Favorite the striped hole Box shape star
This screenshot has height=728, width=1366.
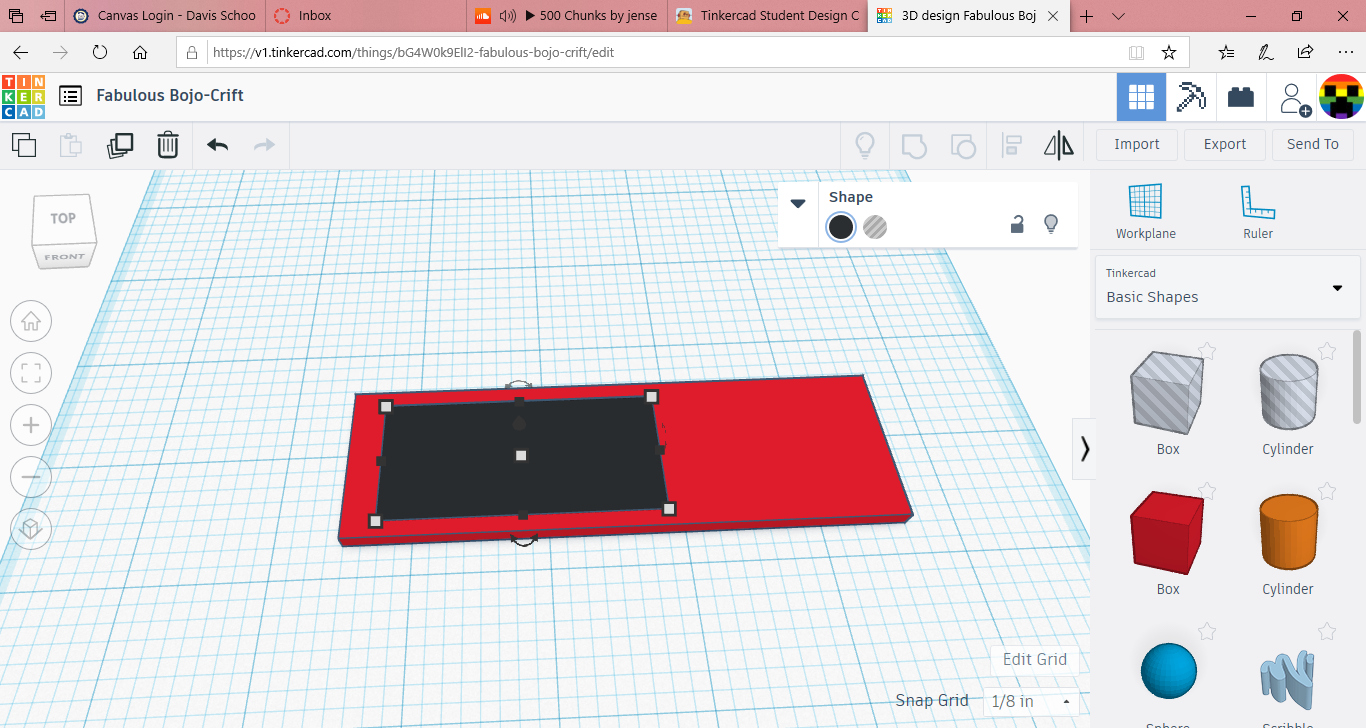(x=1207, y=351)
